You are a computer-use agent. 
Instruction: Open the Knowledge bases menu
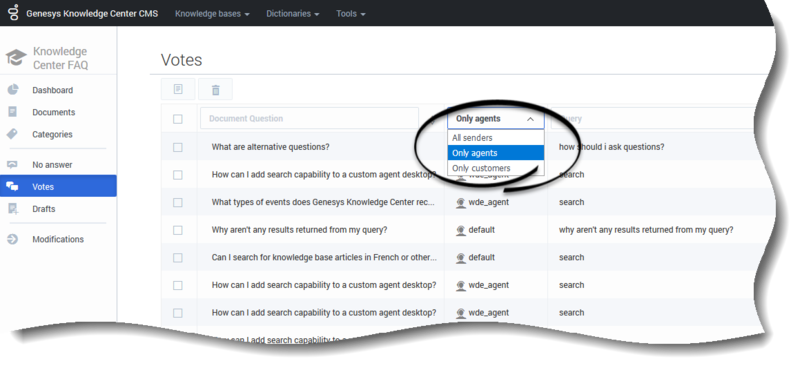pos(212,14)
